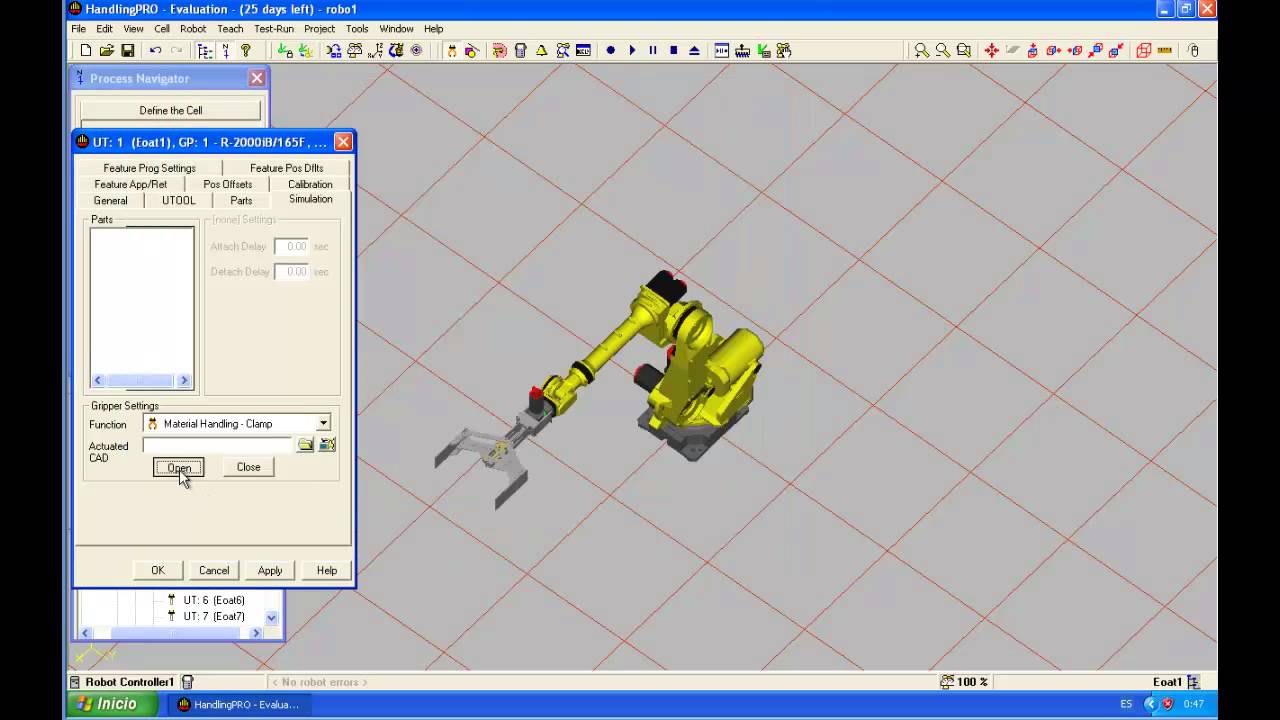Switch to the Calibration tab
This screenshot has width=1280, height=720.
(310, 184)
